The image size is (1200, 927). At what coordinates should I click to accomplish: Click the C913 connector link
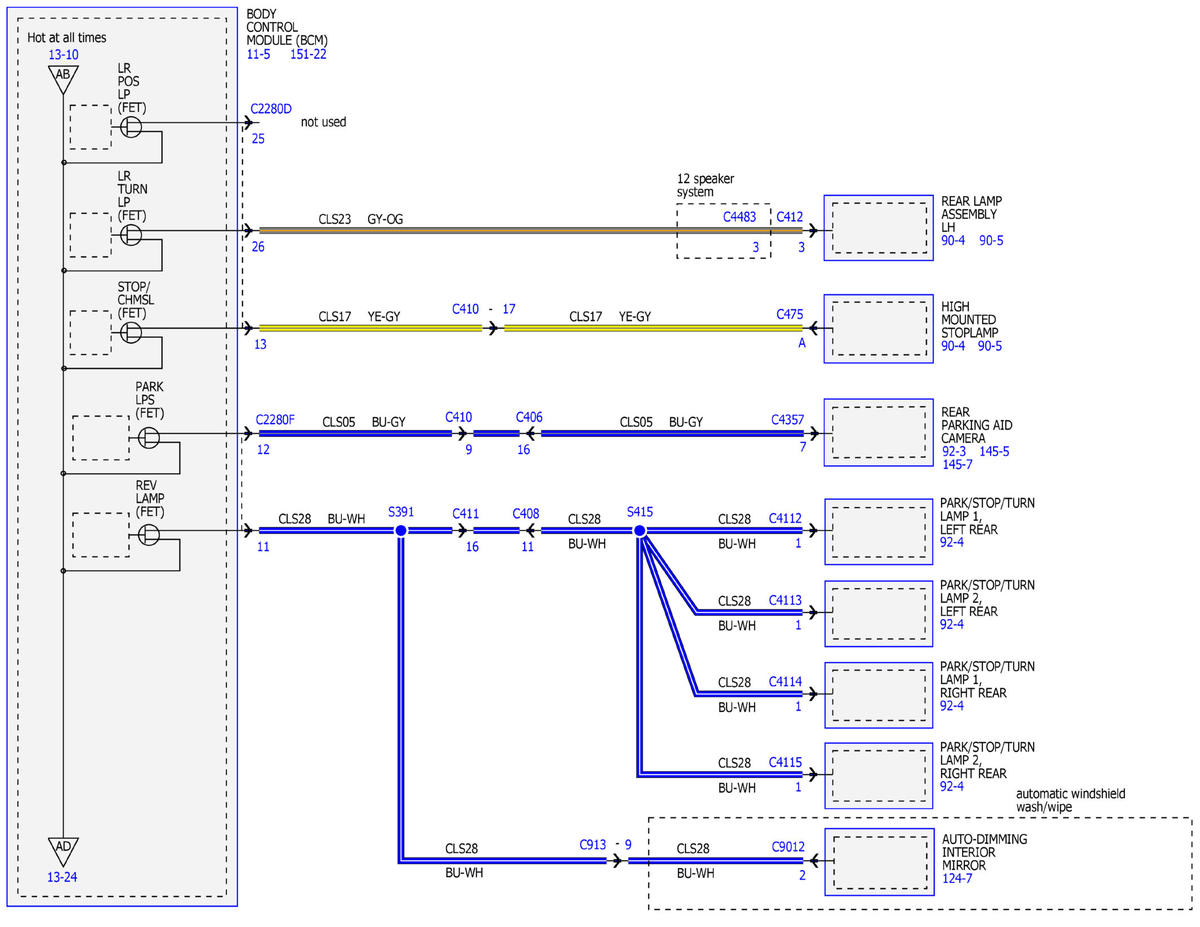click(x=593, y=844)
